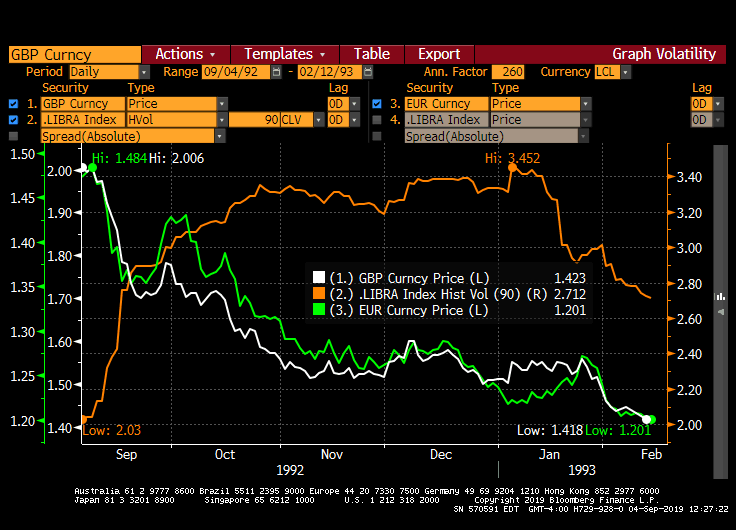Edit security 1 GBP Curncy field
736x530 pixels.
click(x=83, y=104)
